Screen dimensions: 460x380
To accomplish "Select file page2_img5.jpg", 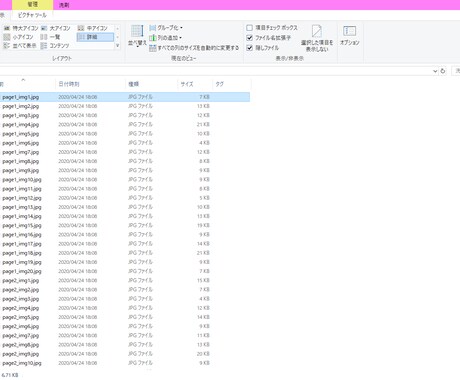I will pyautogui.click(x=125, y=317).
